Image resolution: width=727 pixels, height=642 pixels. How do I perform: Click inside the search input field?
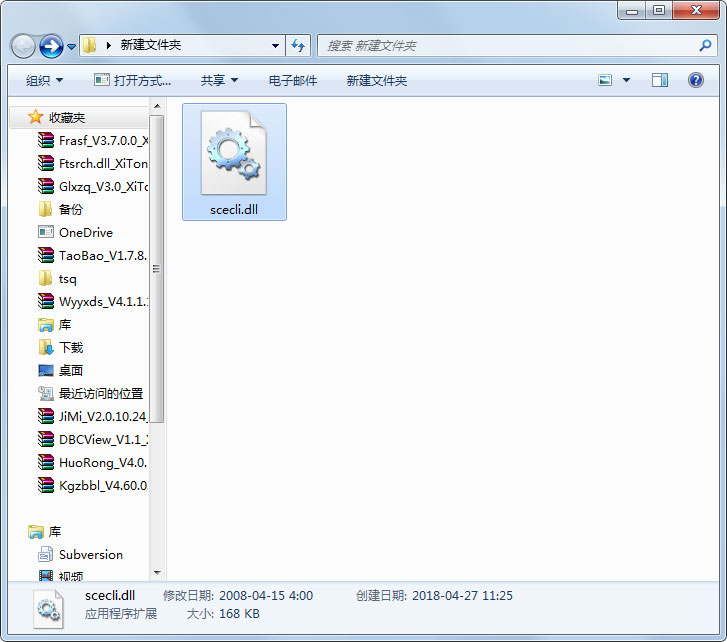pyautogui.click(x=505, y=45)
